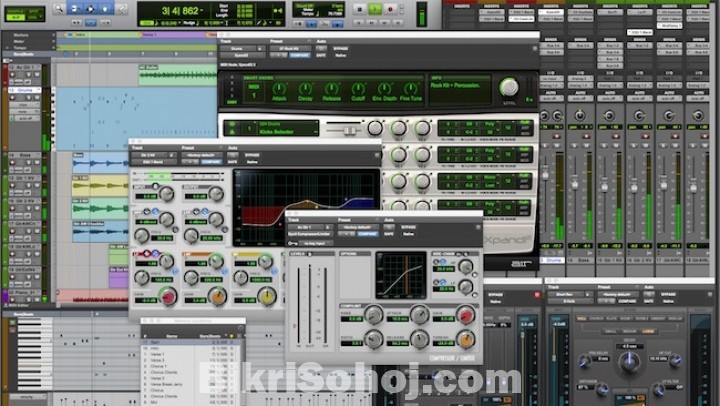
Task: Open the 01 Rock Kit preset dropdown
Action: coord(290,48)
